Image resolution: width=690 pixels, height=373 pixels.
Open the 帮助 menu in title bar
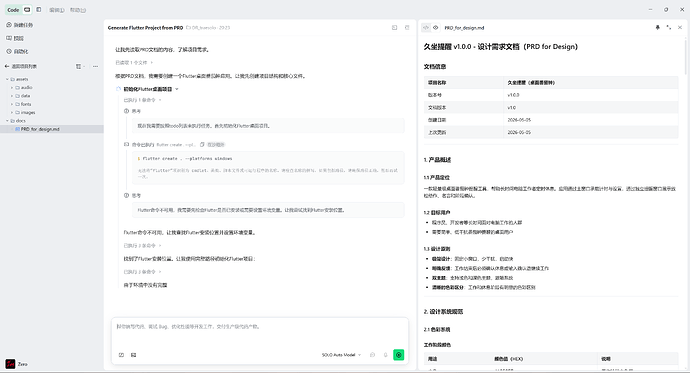(78, 10)
